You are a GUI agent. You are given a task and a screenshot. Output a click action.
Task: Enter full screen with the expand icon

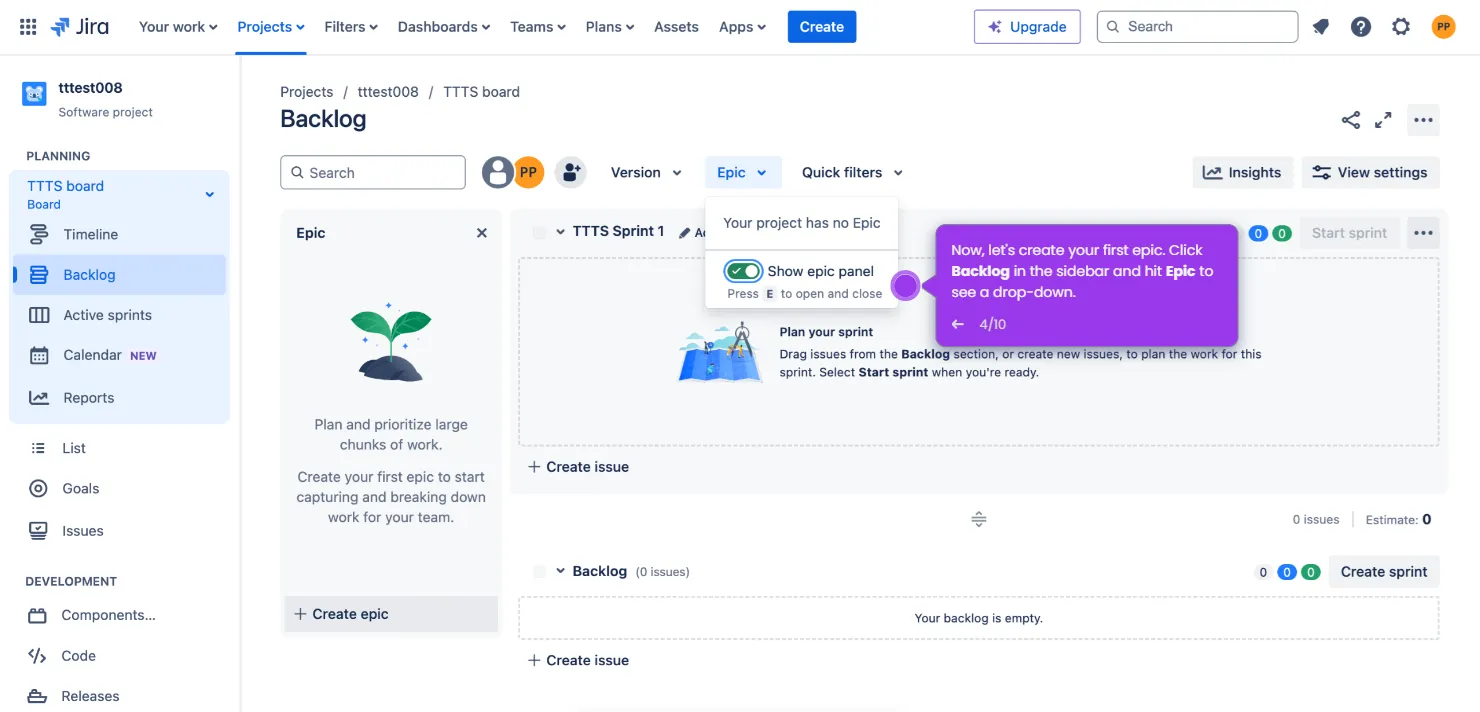point(1383,120)
